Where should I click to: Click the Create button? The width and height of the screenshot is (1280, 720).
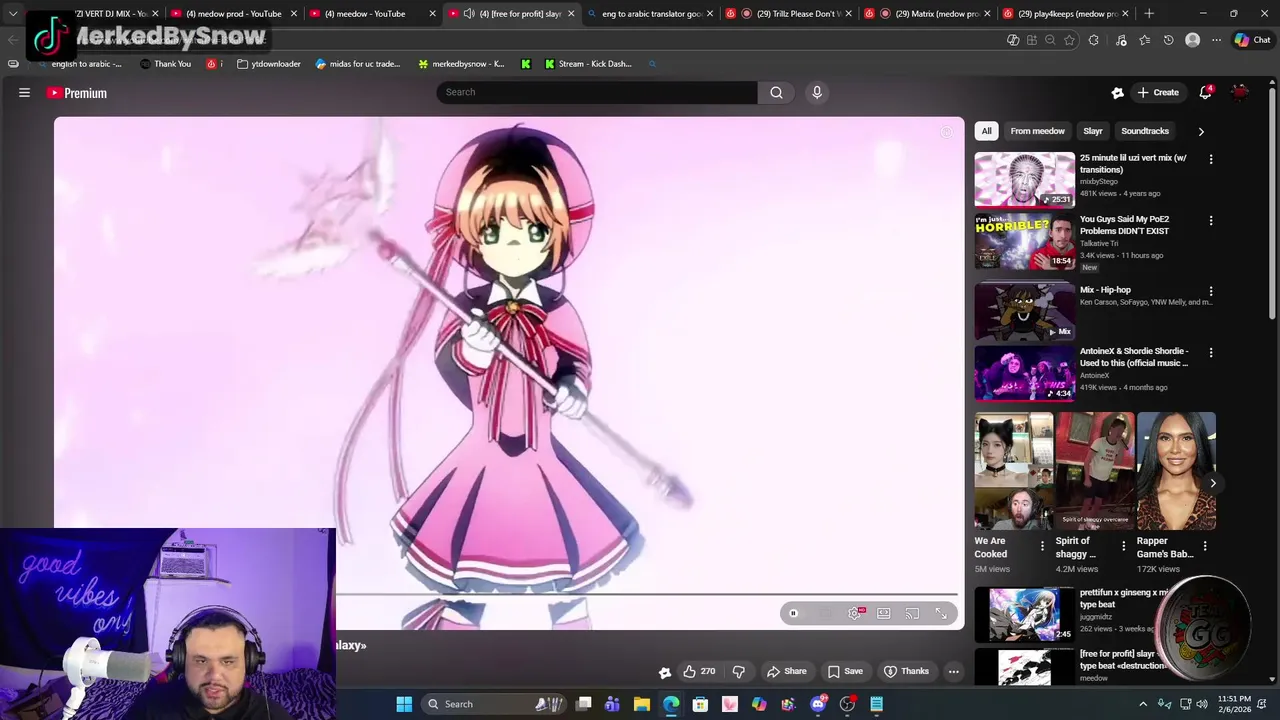coord(1158,92)
